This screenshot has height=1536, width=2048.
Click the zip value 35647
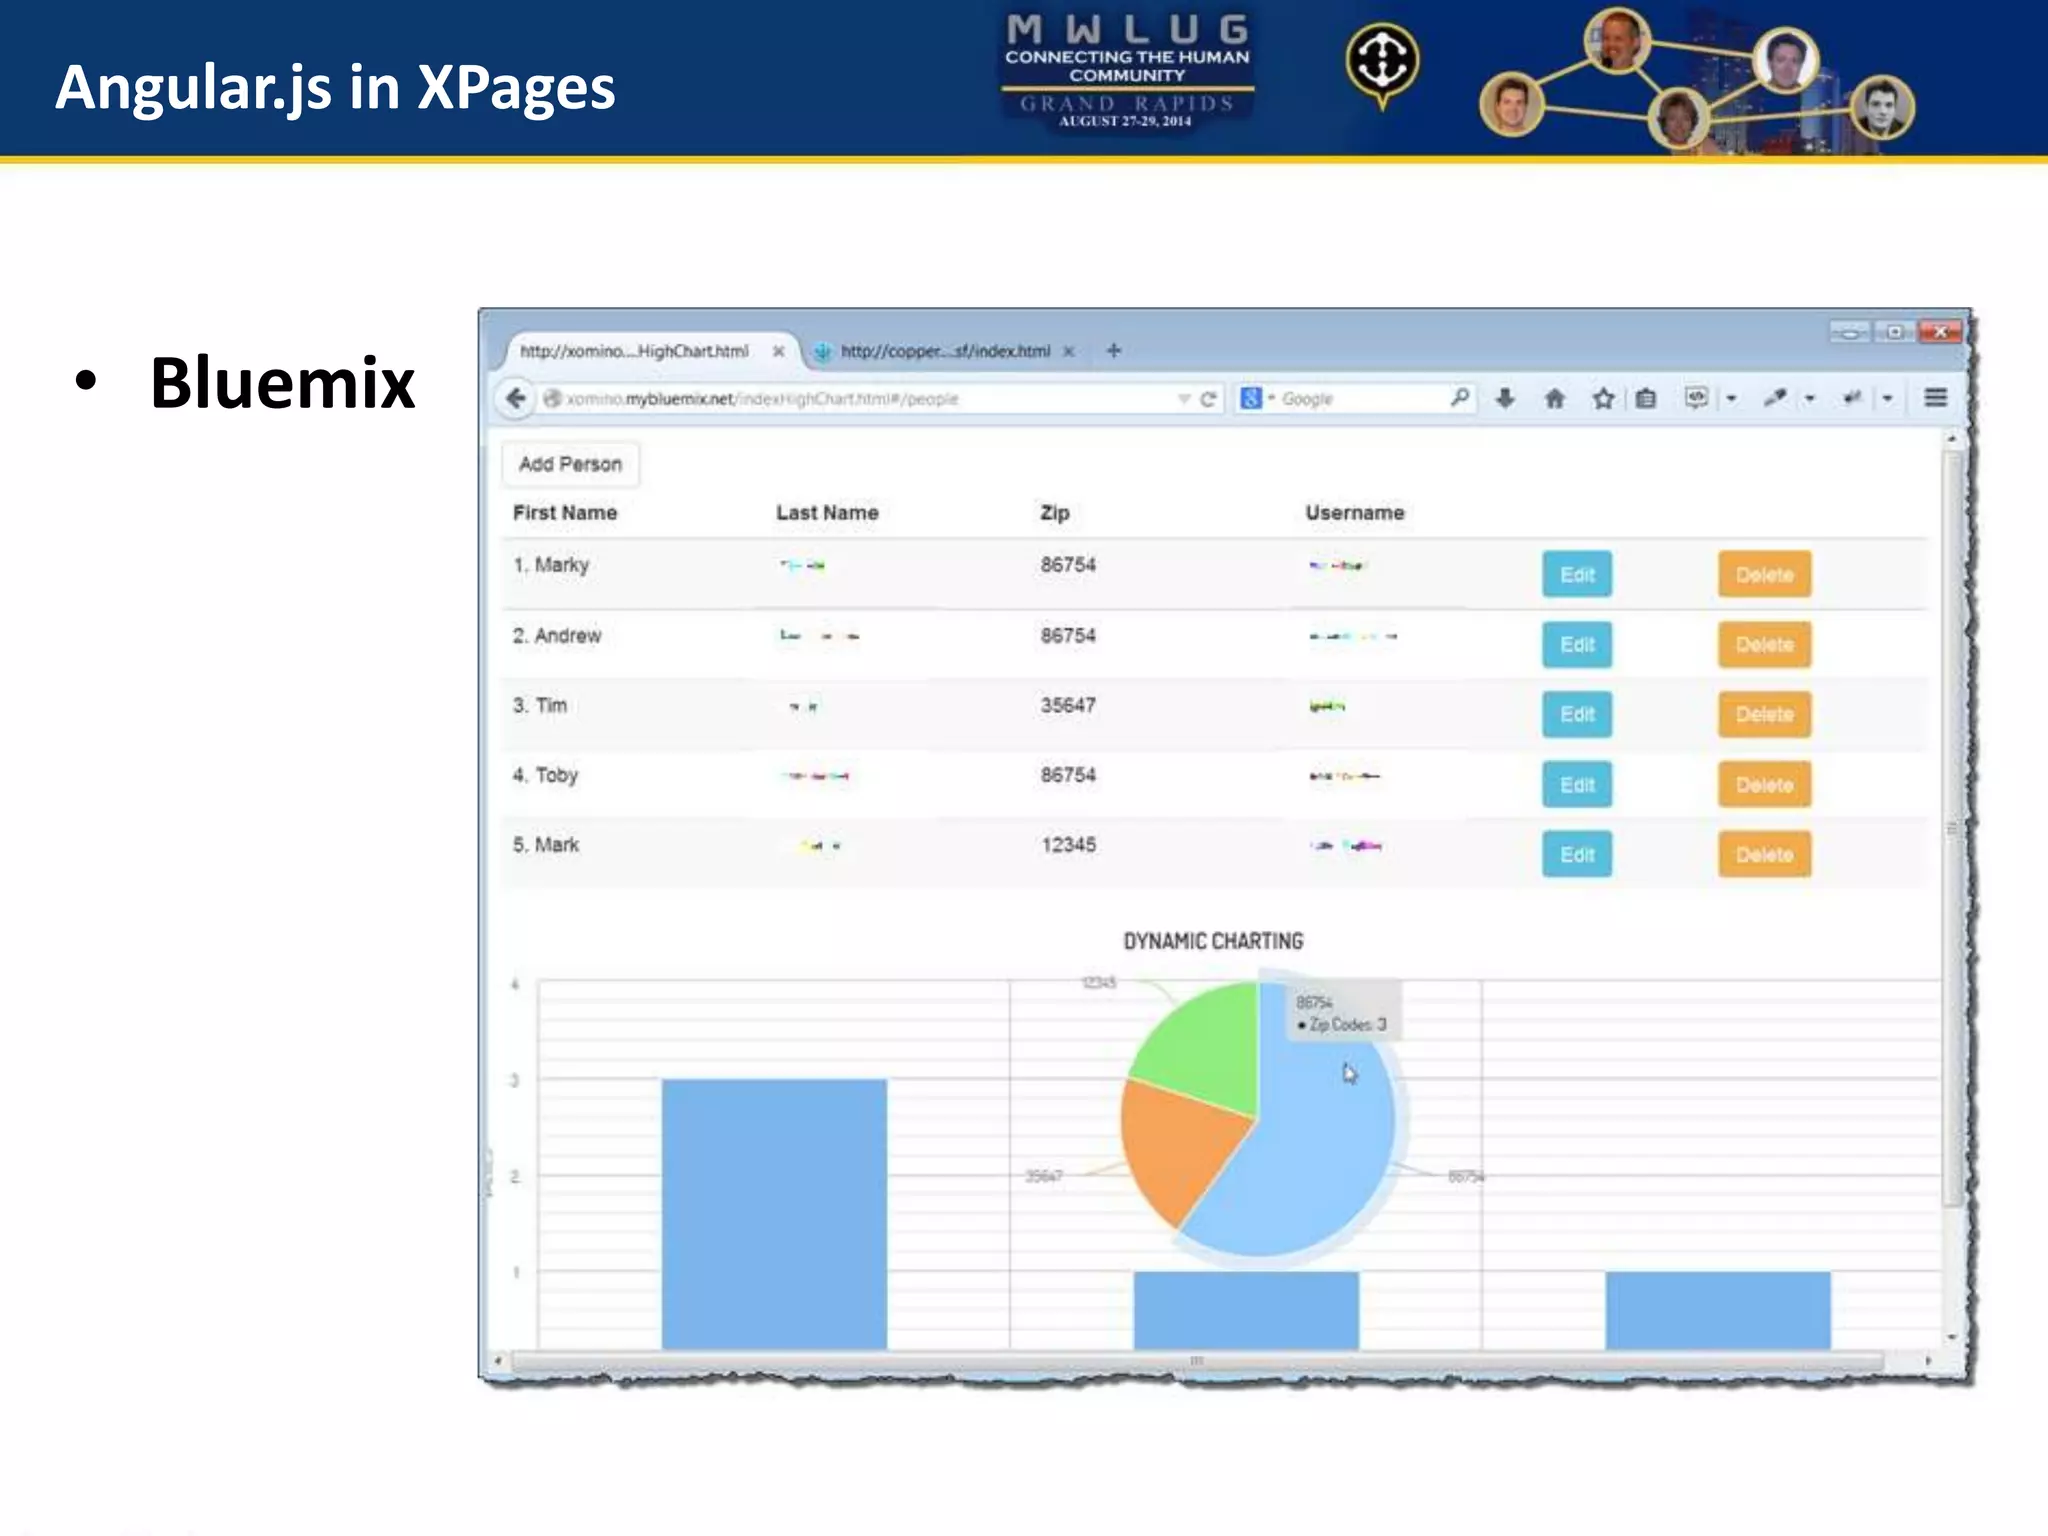click(x=1068, y=705)
